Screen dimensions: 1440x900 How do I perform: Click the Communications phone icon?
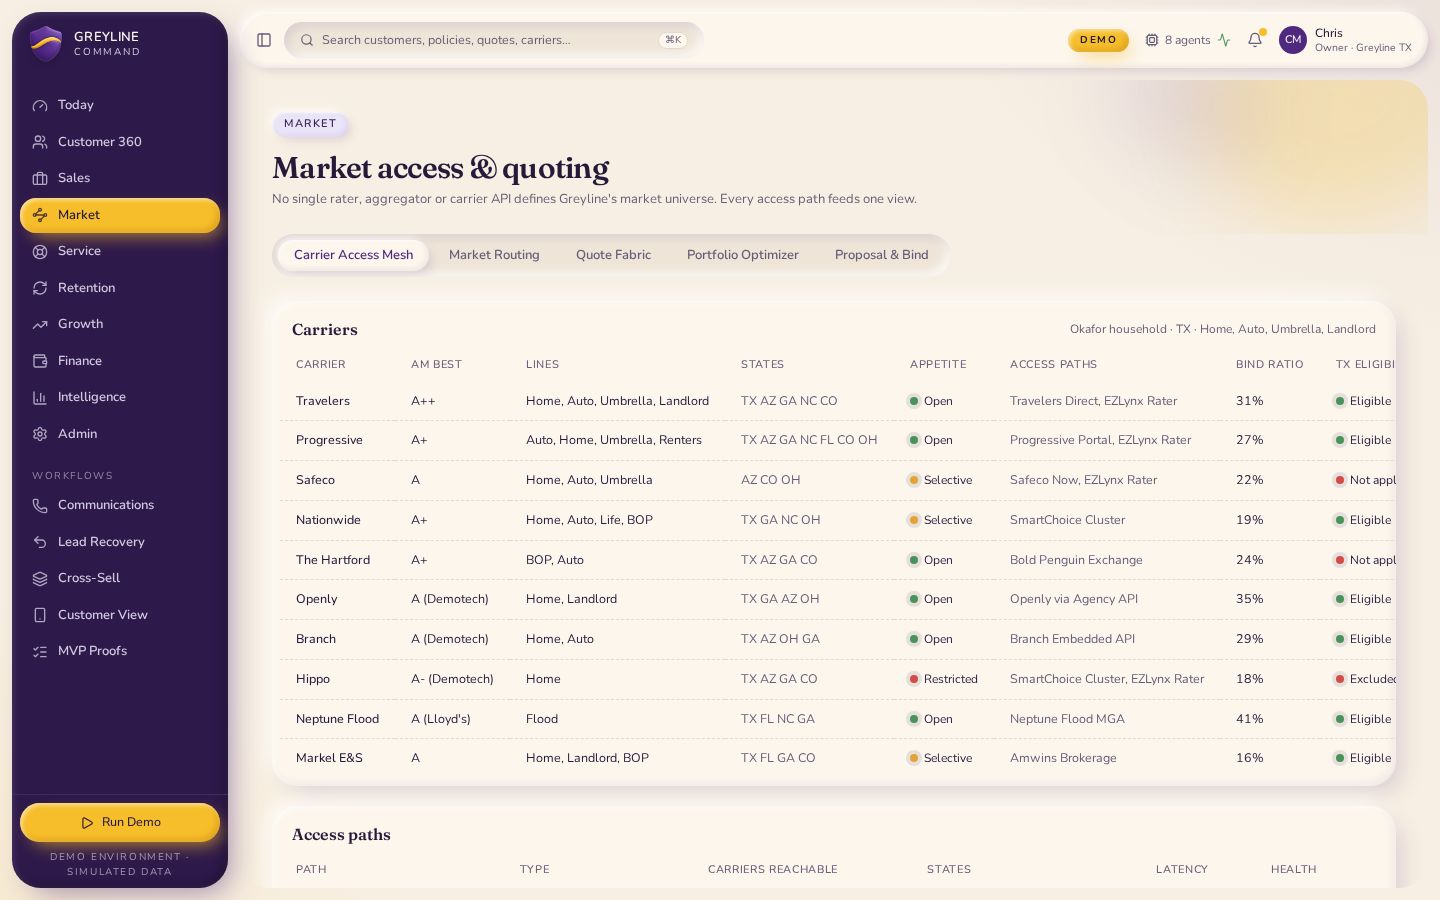click(x=40, y=505)
